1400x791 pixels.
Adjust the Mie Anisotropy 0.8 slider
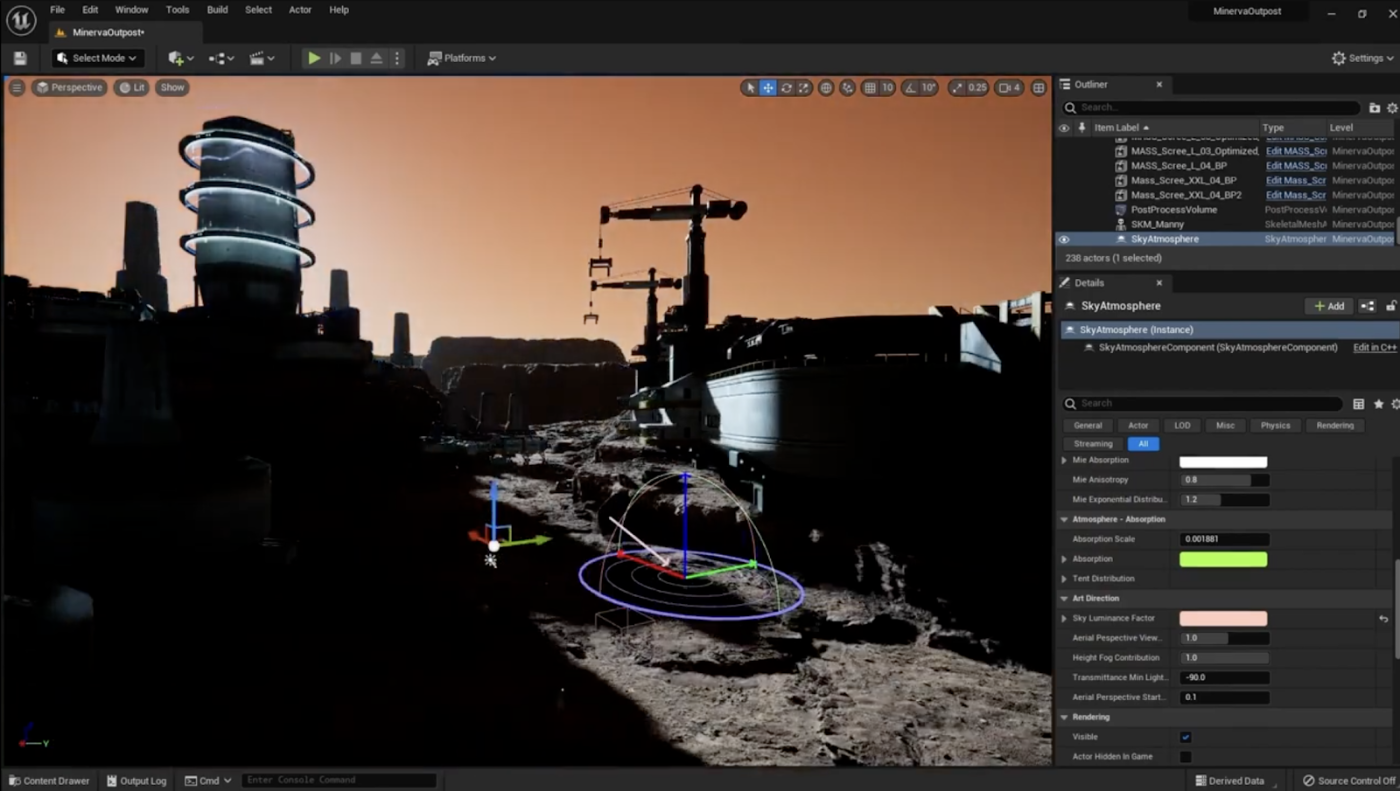coord(1225,480)
